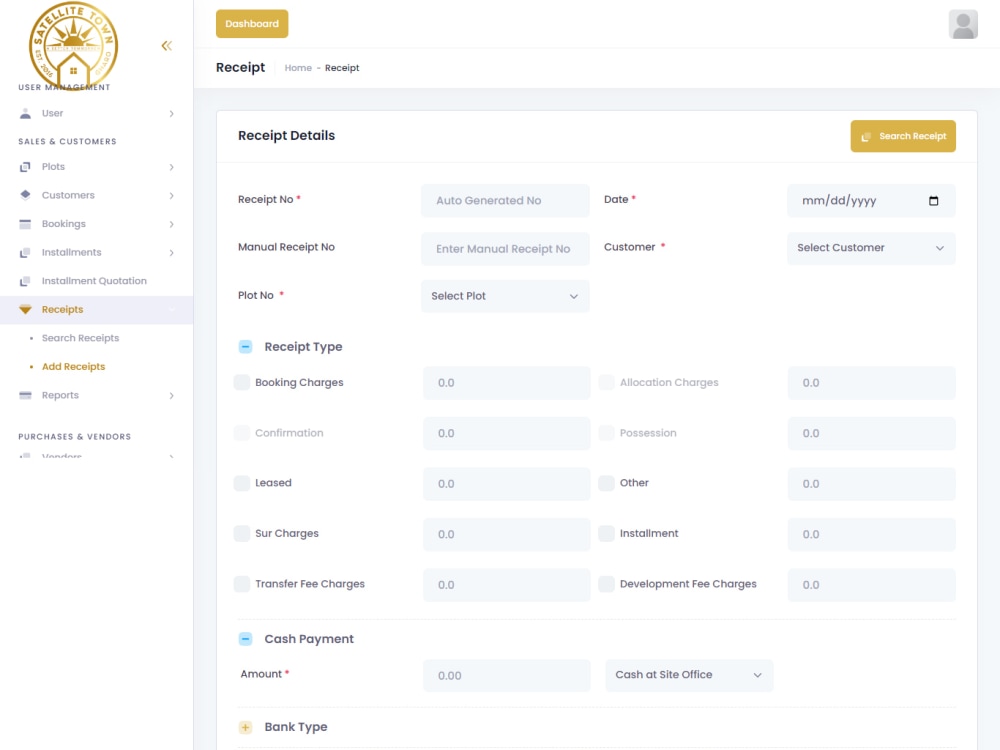The height and width of the screenshot is (750, 1000).
Task: Open the calendar picker icon in Date field
Action: point(933,201)
